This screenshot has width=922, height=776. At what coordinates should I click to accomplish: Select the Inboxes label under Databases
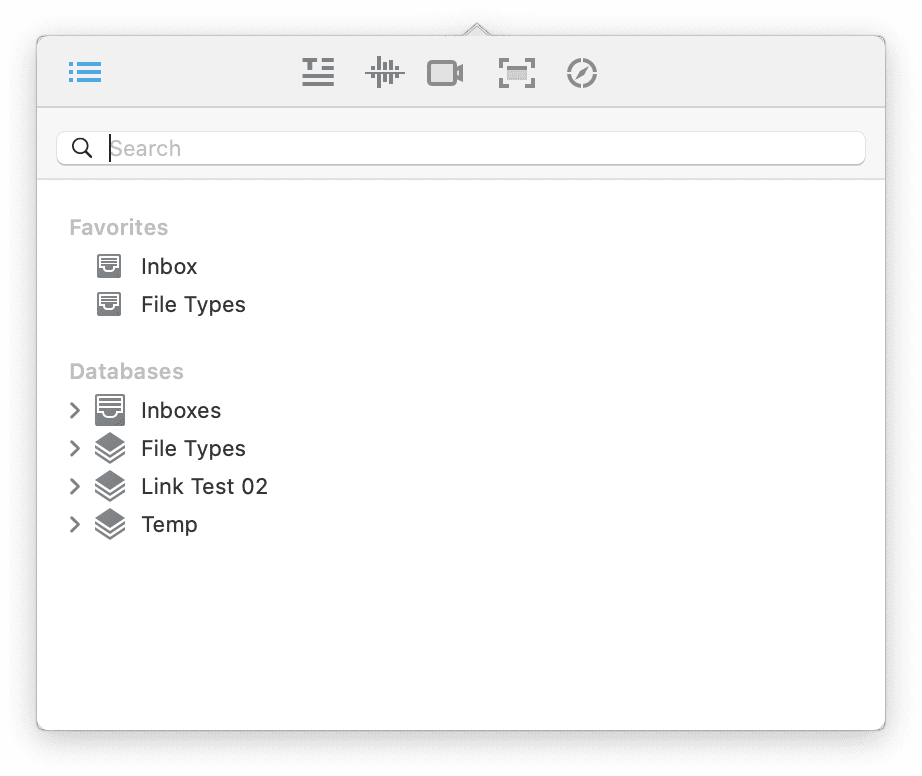181,410
